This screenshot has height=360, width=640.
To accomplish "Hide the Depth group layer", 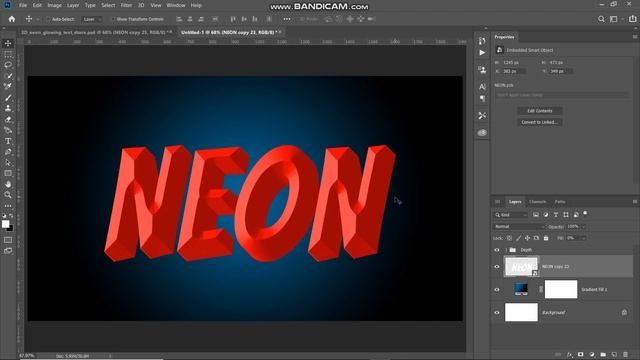I will [497, 250].
